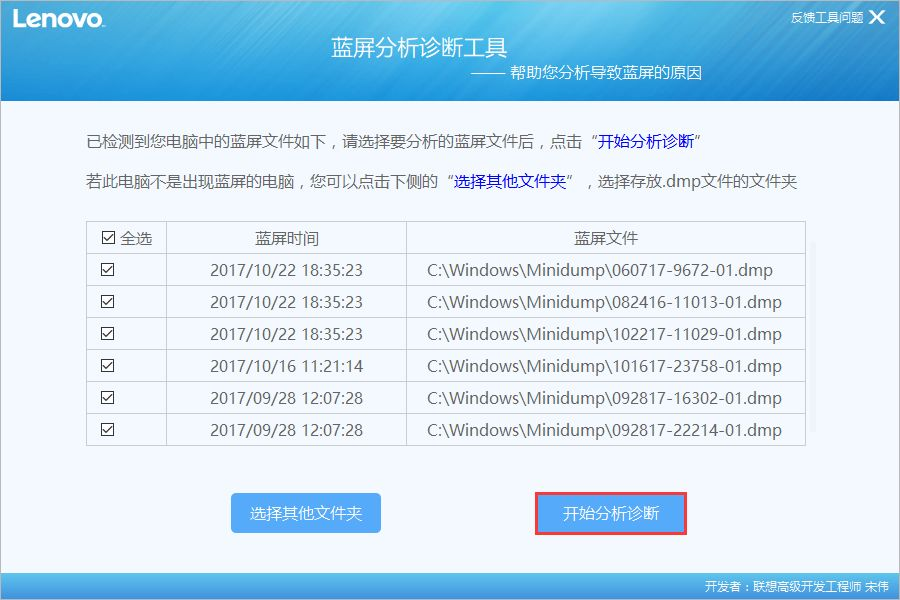Click the 2017/10/16 11:21:14 timestamp cell
Viewport: 900px width, 600px height.
(286, 366)
